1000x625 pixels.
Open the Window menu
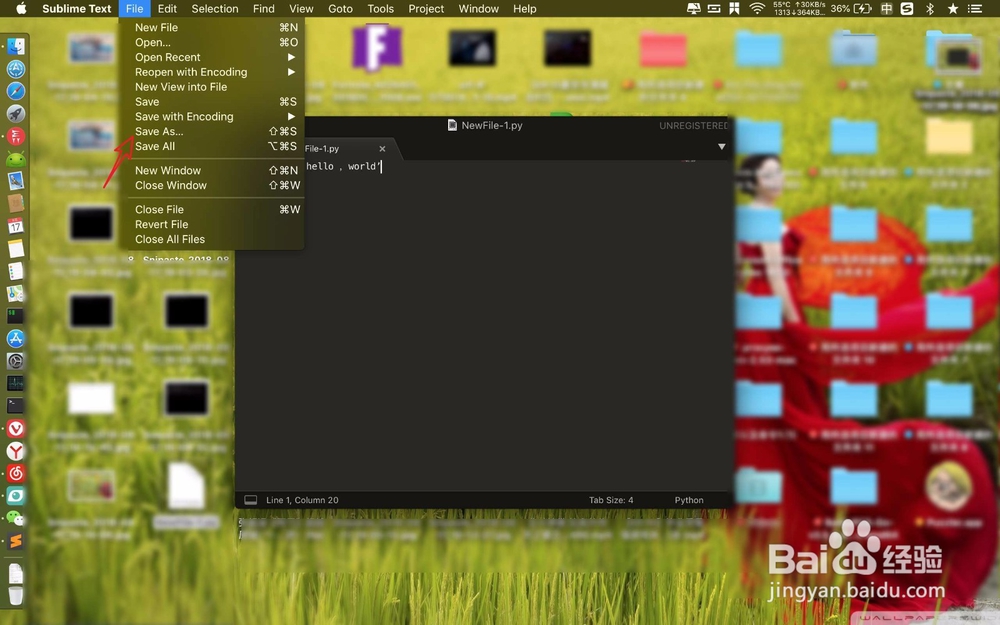coord(478,8)
